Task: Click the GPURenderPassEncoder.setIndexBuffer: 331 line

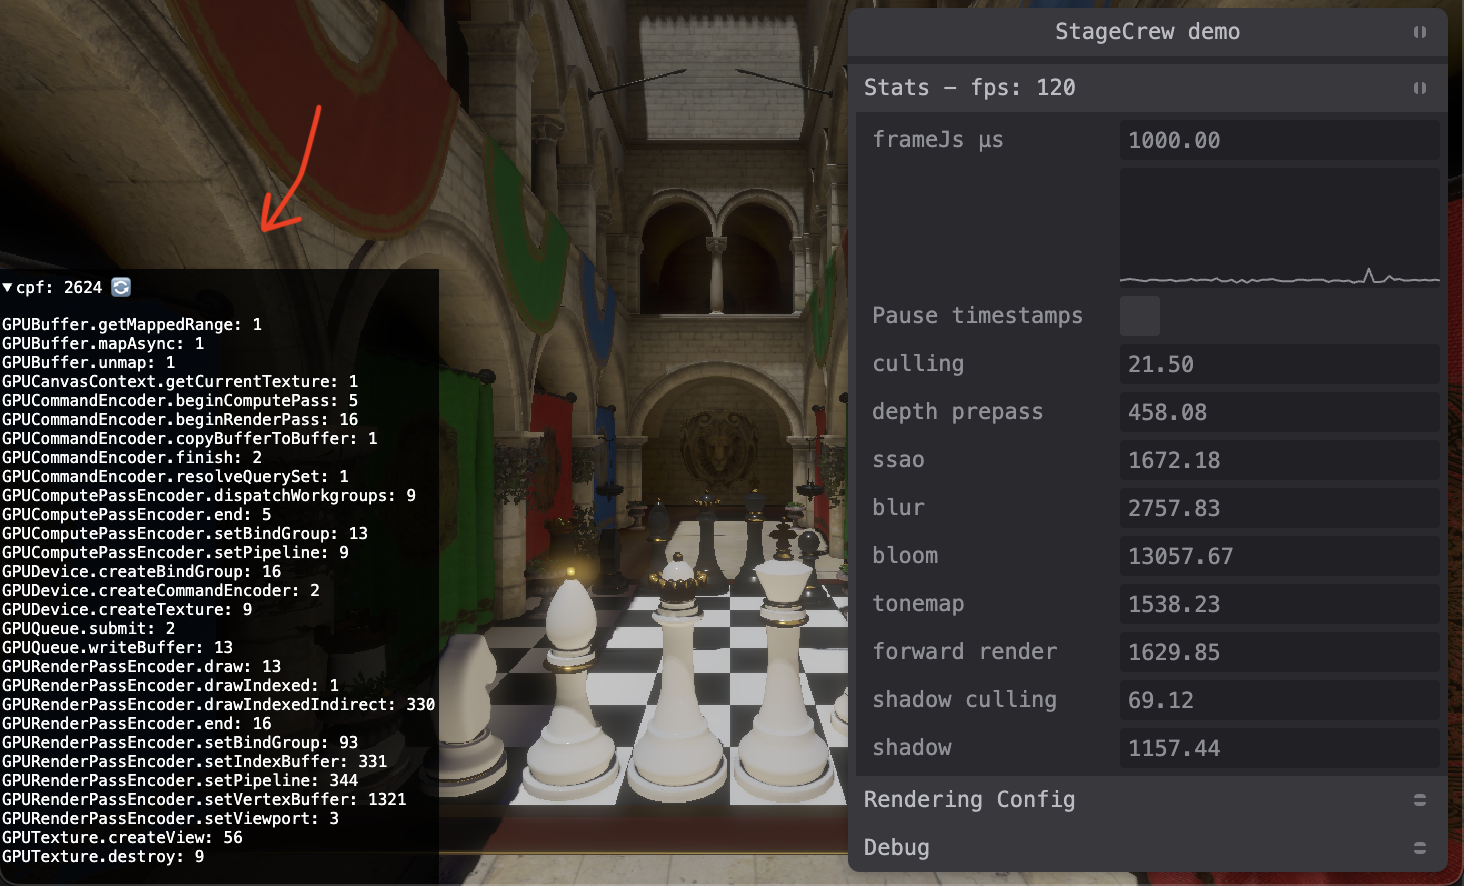Action: click(x=194, y=761)
